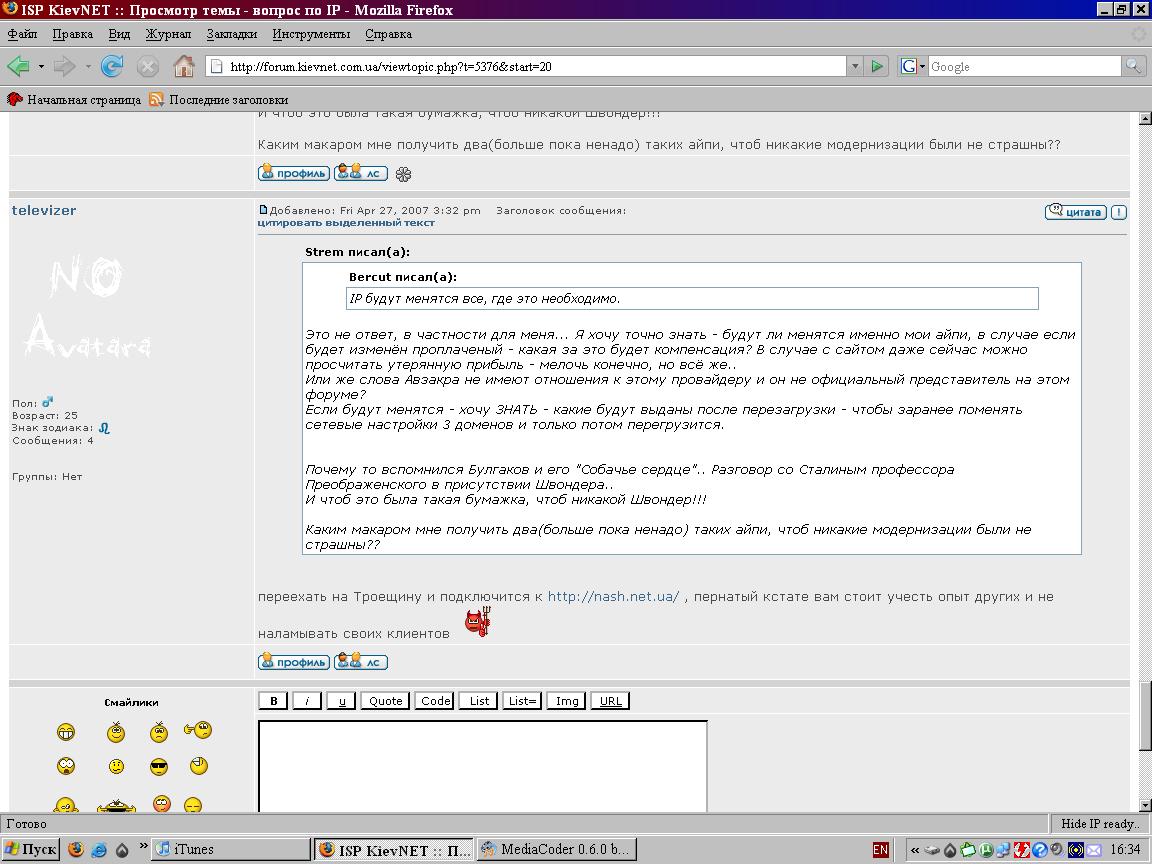Click the цитата quote button
The height and width of the screenshot is (864, 1152).
[x=1075, y=212]
